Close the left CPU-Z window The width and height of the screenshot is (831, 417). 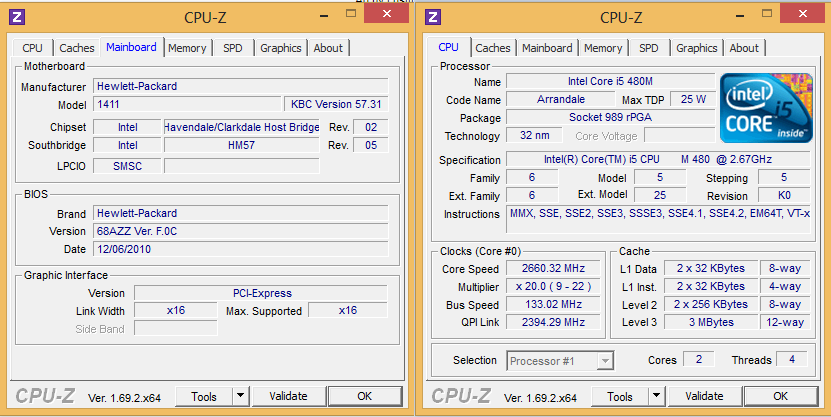pos(386,14)
